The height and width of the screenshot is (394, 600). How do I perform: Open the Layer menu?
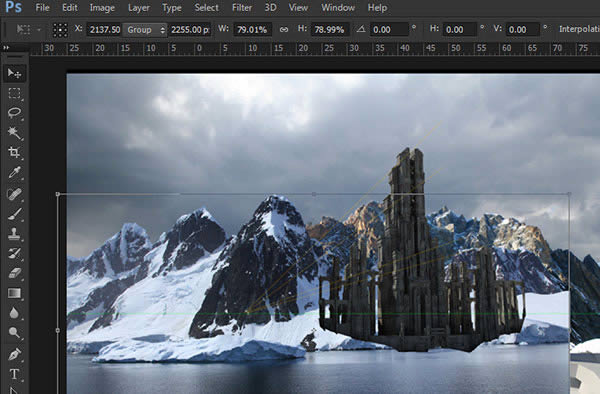coord(139,8)
